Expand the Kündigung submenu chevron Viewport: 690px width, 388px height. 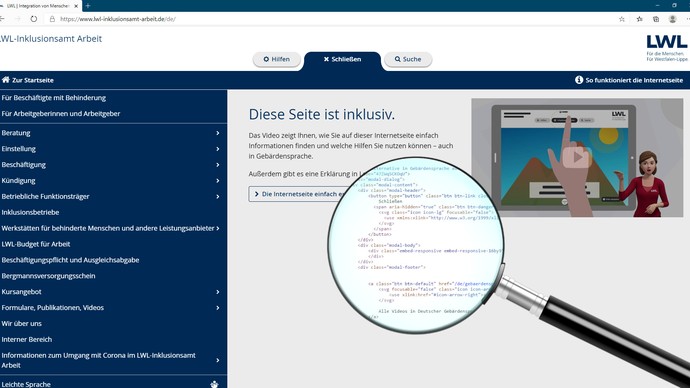tap(218, 180)
